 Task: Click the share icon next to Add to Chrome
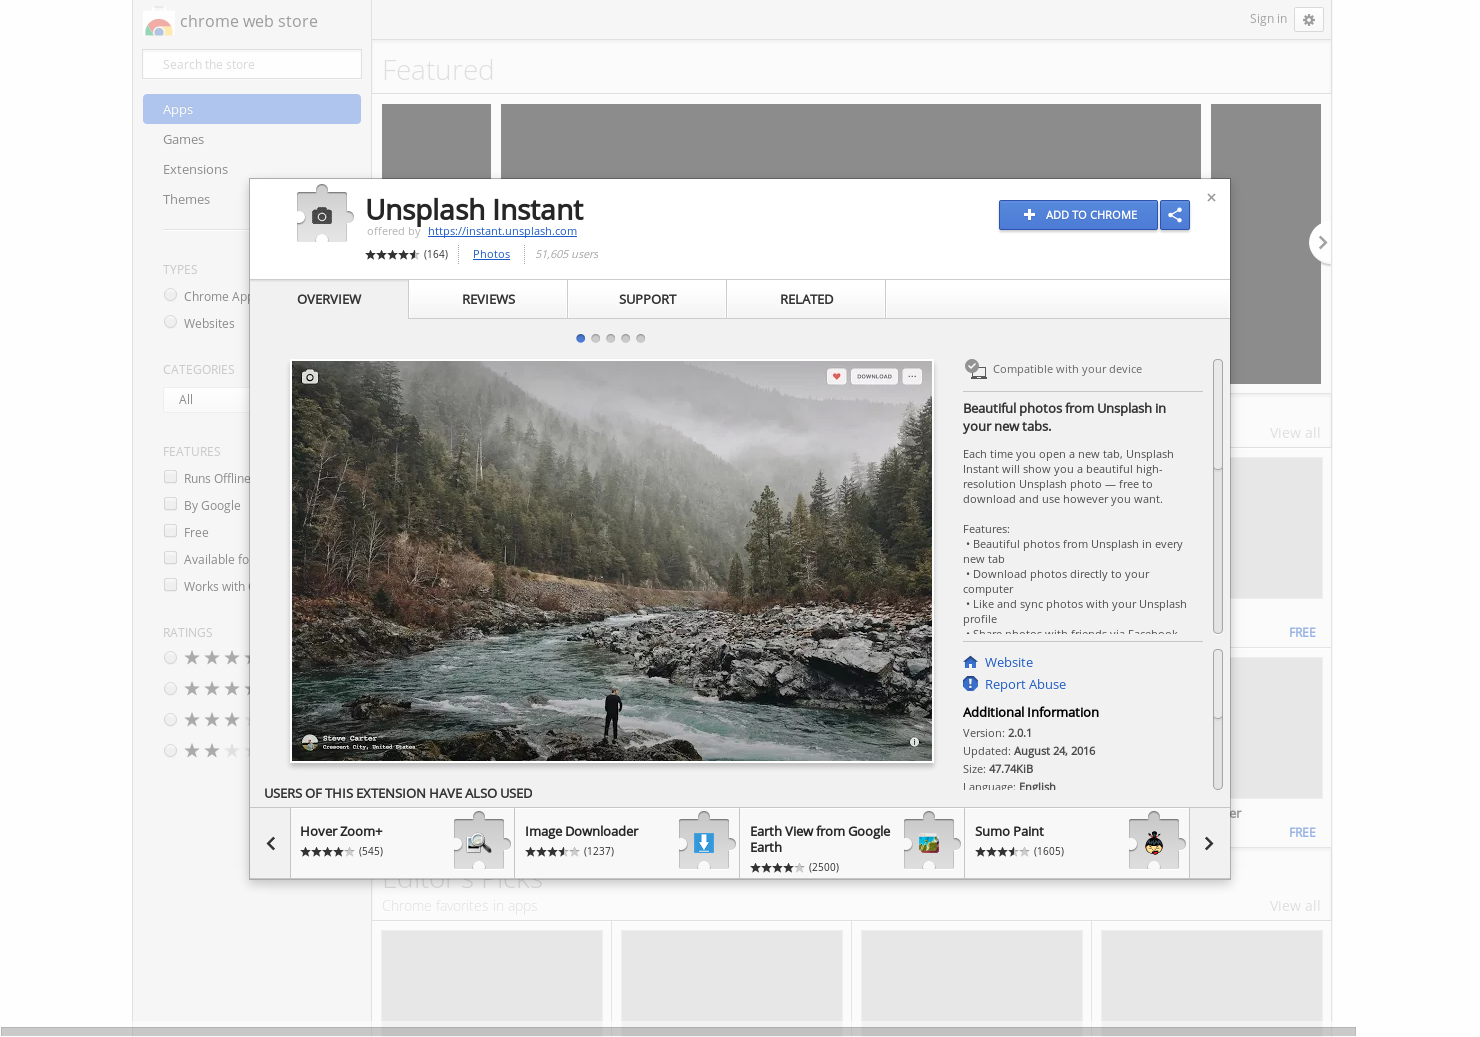point(1175,215)
